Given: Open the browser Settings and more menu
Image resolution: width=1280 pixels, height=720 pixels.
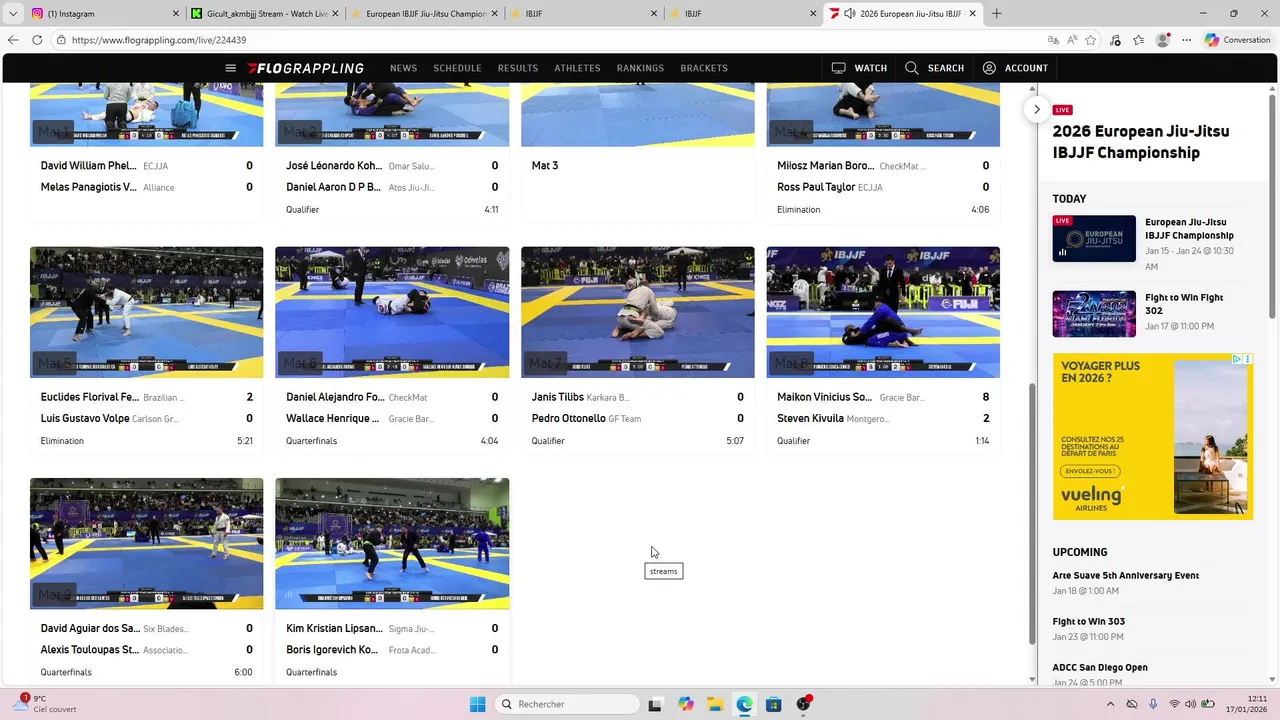Looking at the screenshot, I should [1187, 40].
